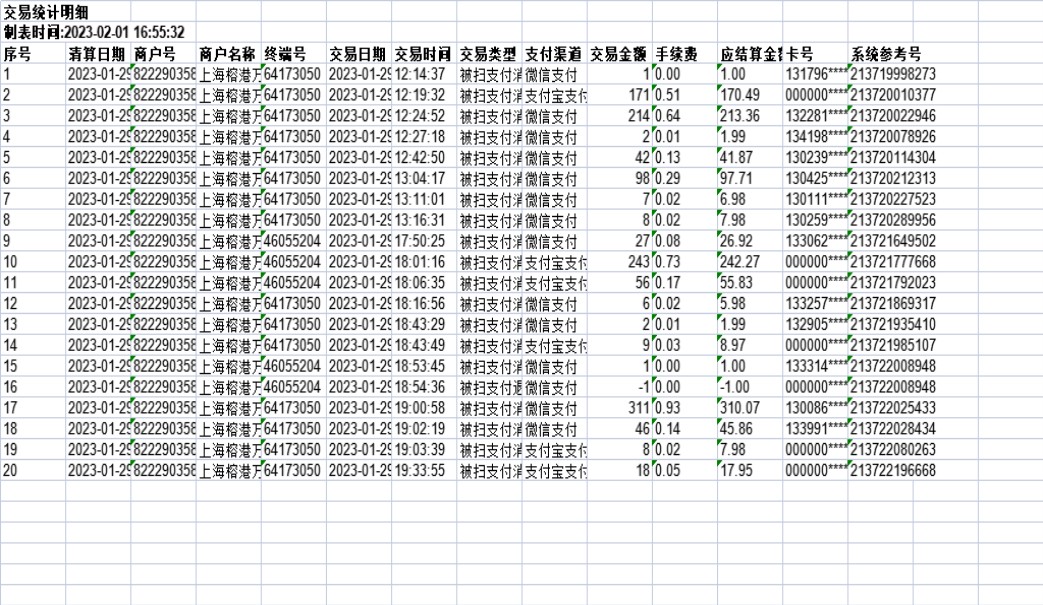Screen dimensions: 1043x605
Task: Click the 系统参考号 header cell
Action: [886, 54]
